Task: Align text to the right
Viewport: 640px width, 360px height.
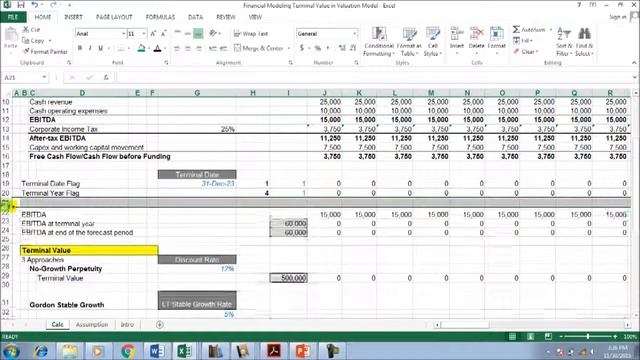Action: point(199,48)
